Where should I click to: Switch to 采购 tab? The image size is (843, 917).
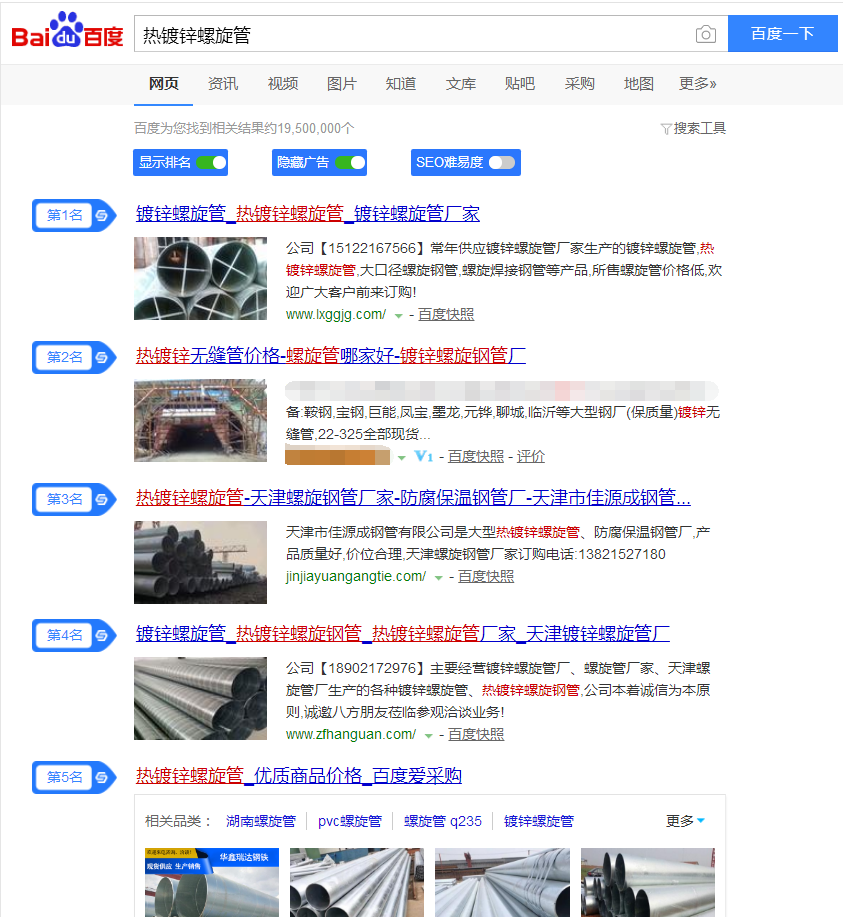[579, 84]
